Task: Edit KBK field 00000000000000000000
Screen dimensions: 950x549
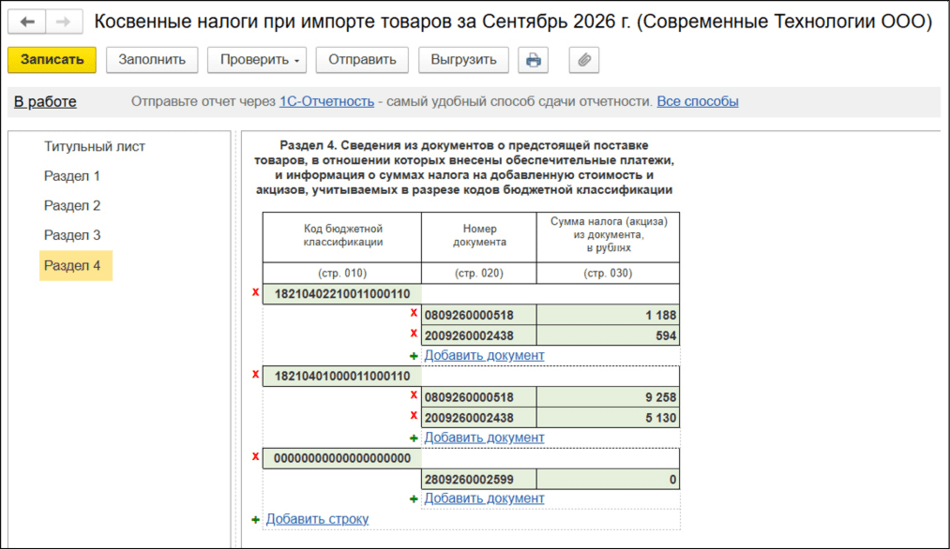Action: pos(342,458)
